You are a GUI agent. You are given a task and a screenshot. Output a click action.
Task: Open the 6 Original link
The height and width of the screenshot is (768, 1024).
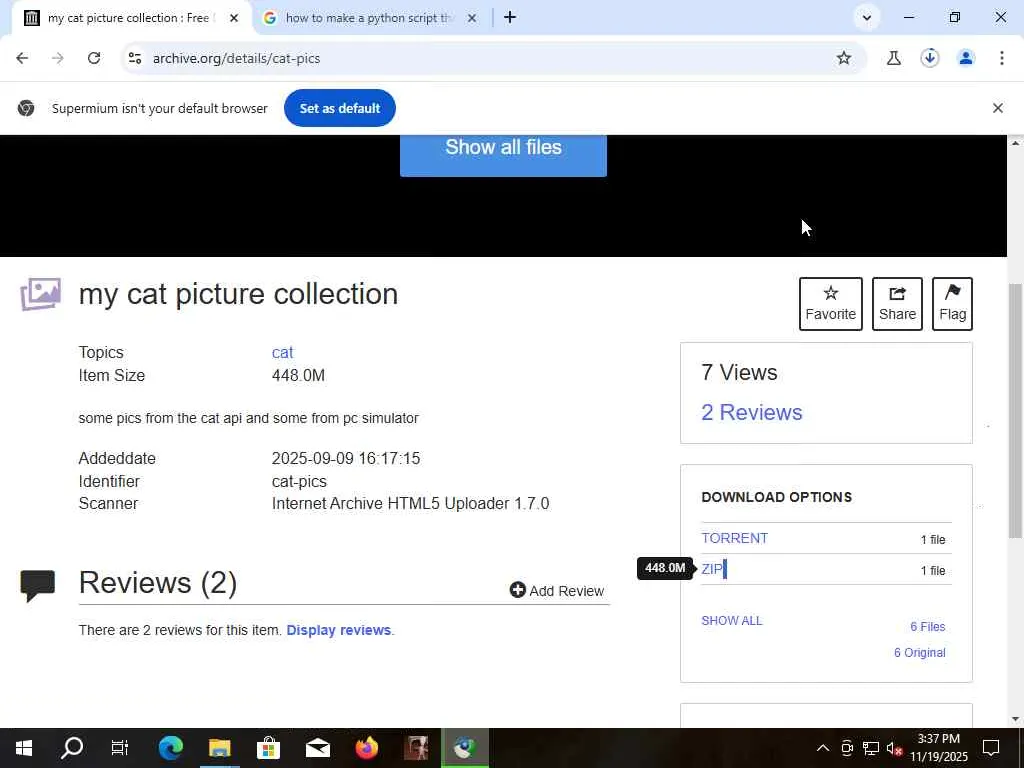click(x=920, y=652)
